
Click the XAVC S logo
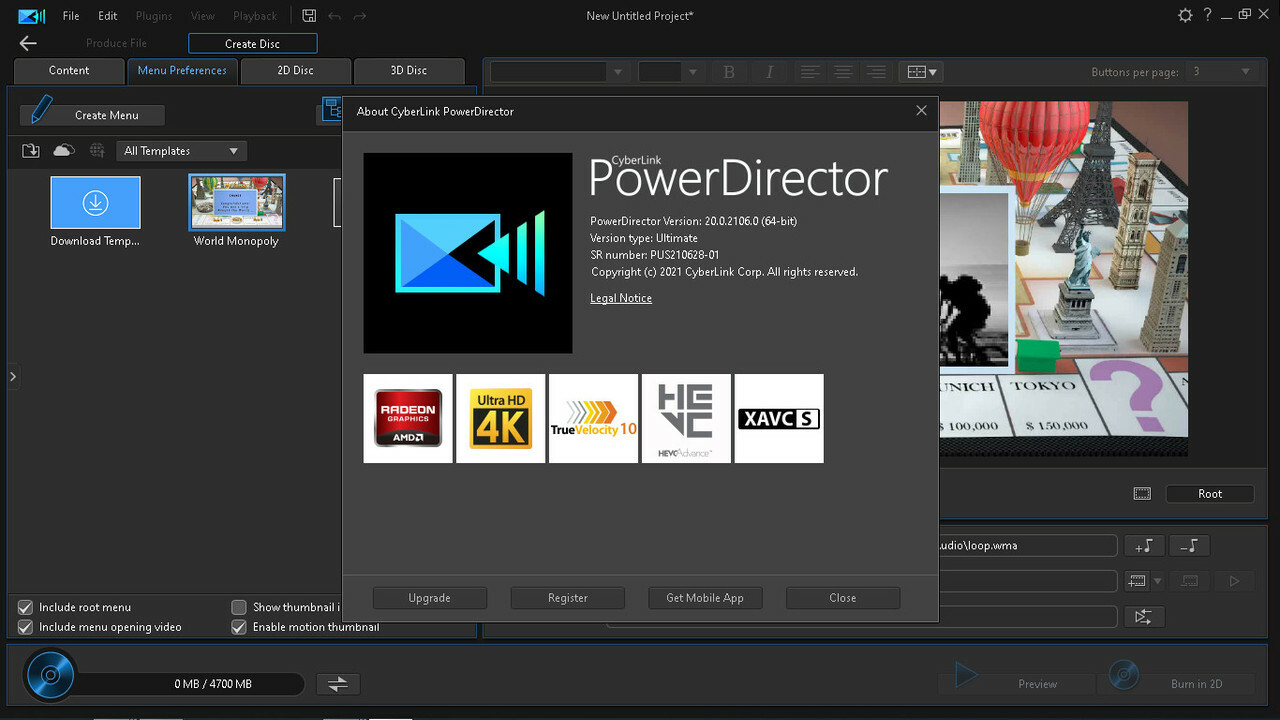click(x=779, y=418)
